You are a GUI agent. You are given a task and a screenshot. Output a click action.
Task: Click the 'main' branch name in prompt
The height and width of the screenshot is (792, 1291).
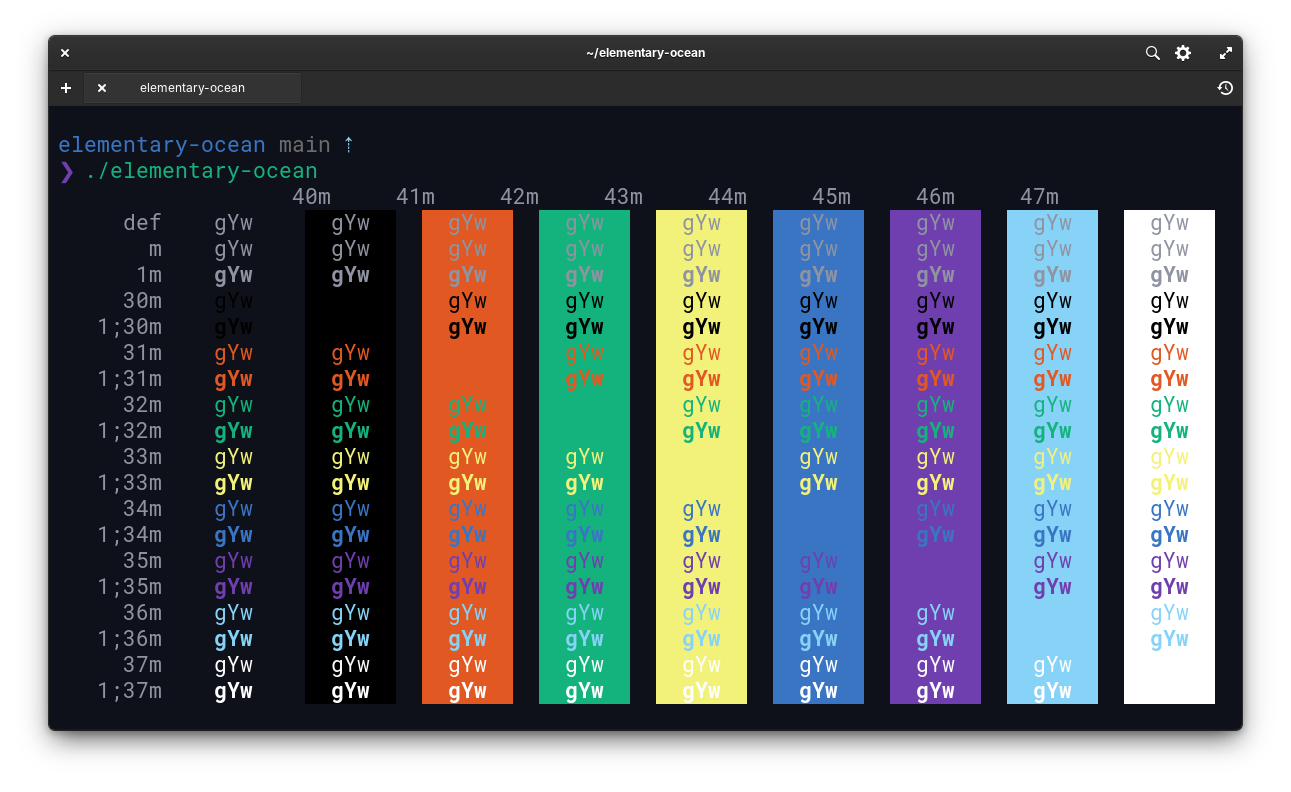[305, 145]
